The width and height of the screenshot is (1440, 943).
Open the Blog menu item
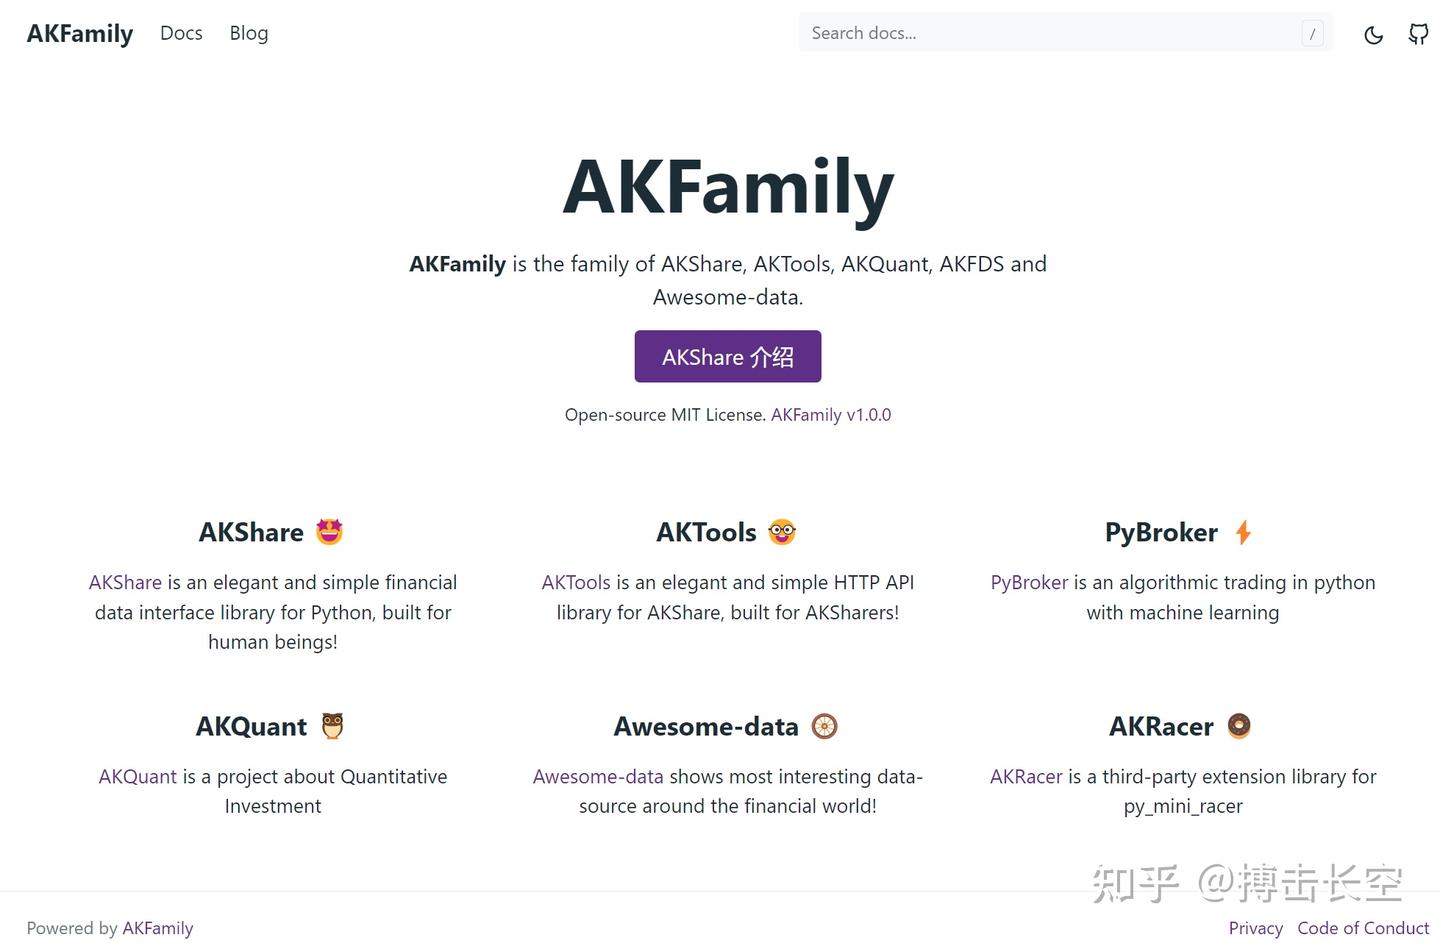tap(248, 33)
